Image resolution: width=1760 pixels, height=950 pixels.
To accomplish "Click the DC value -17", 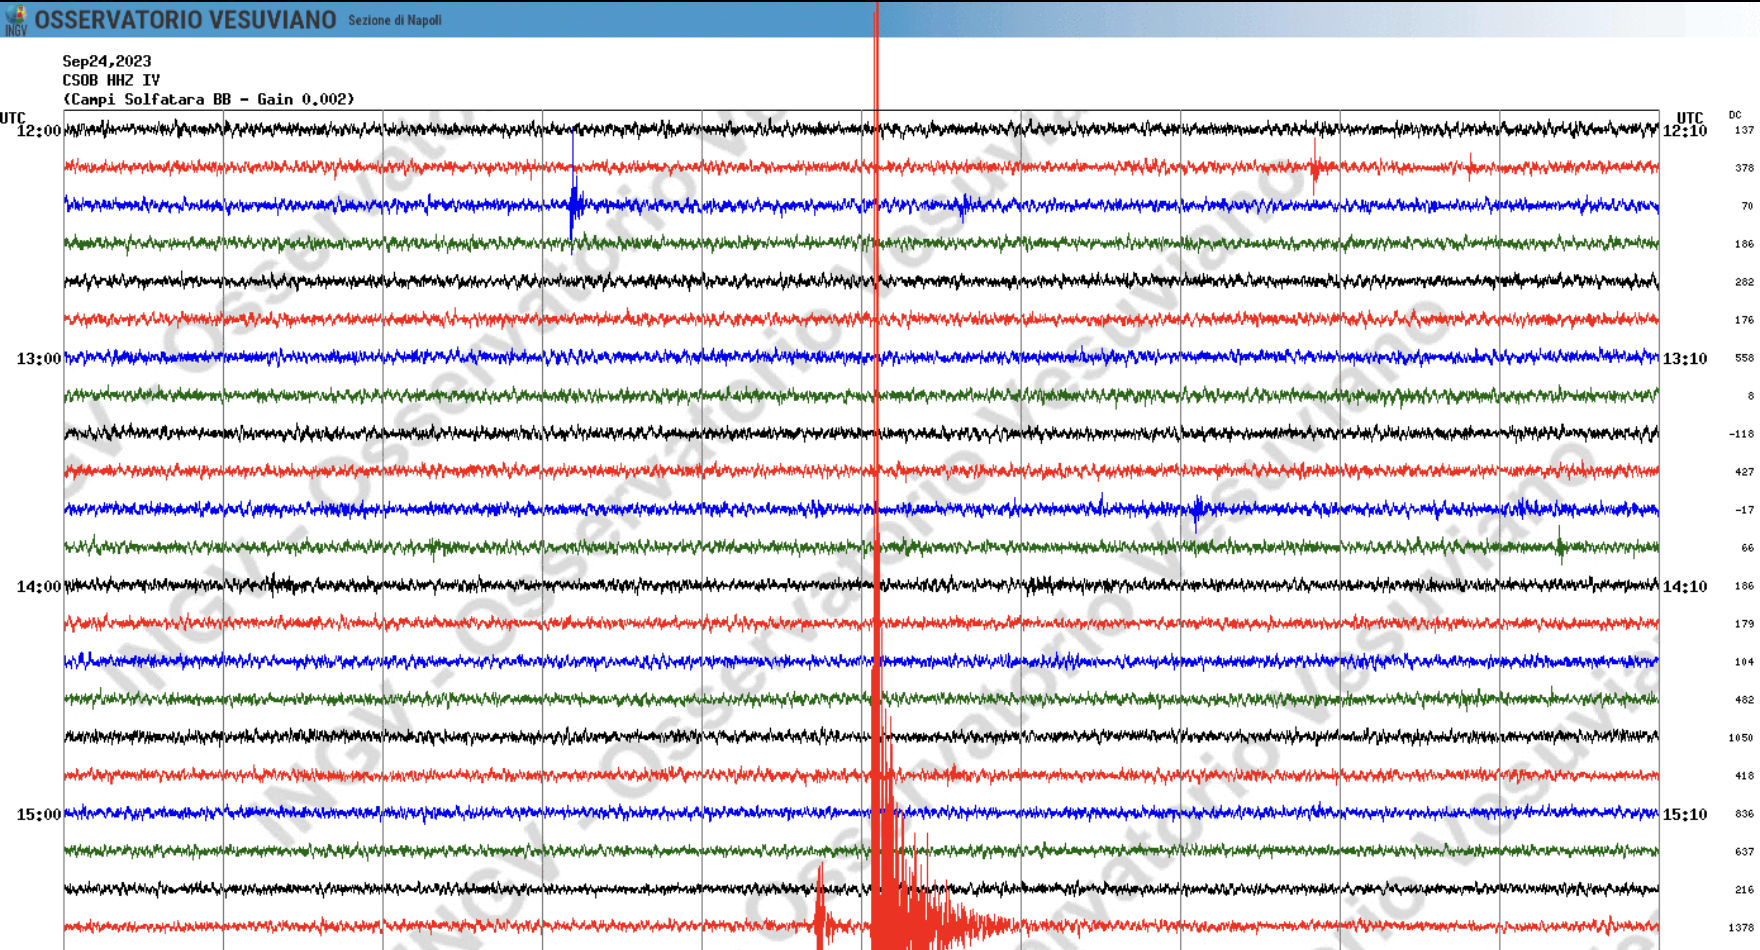I will [x=1744, y=510].
